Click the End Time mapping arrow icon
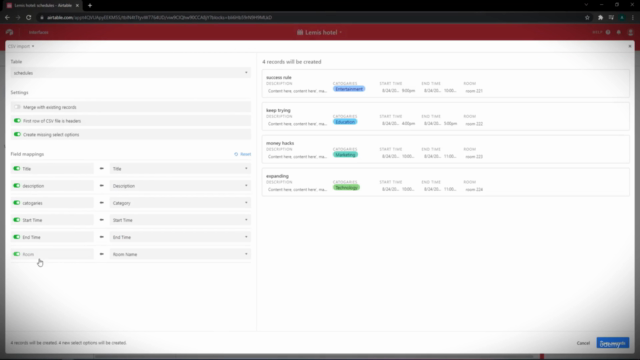 [x=102, y=237]
